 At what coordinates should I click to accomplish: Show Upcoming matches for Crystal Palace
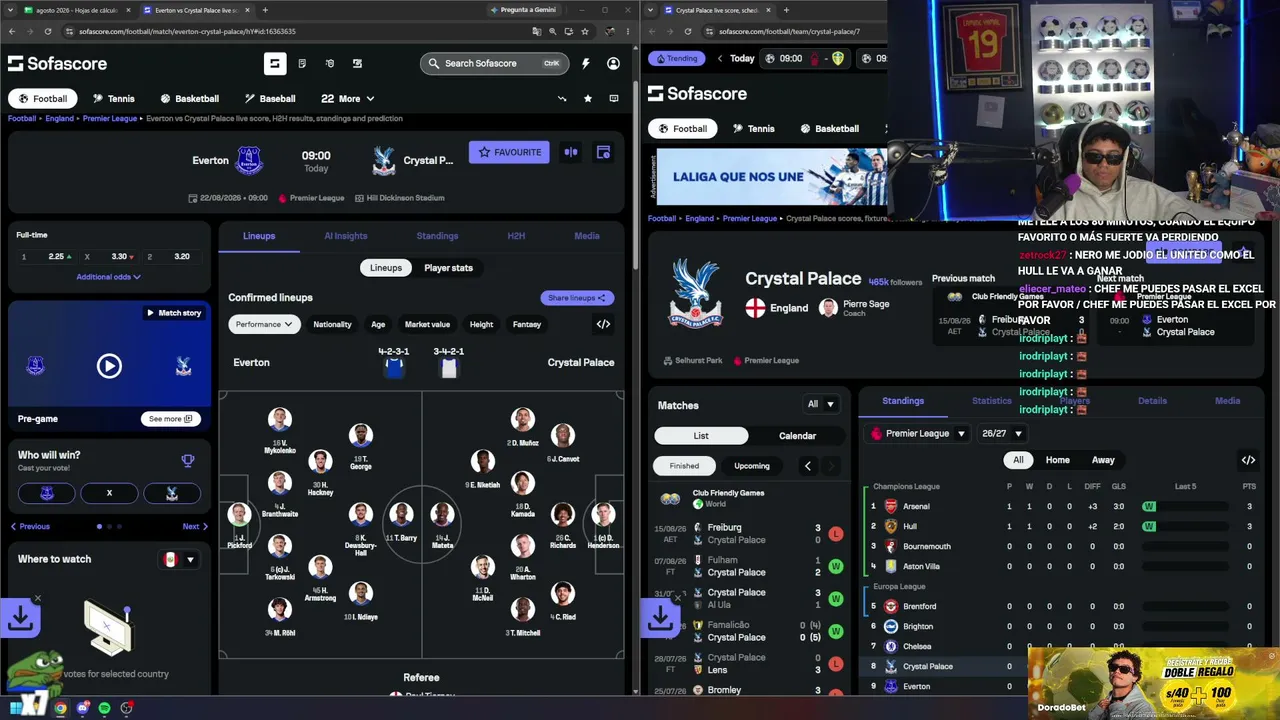pos(752,466)
